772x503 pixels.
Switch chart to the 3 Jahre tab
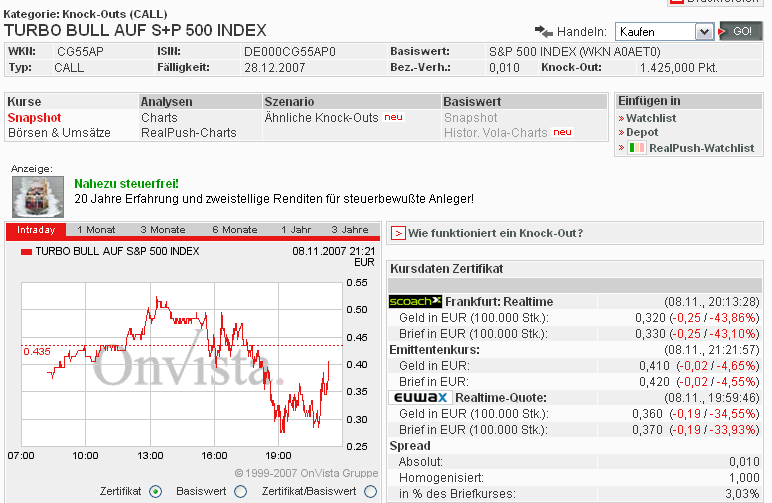point(349,230)
